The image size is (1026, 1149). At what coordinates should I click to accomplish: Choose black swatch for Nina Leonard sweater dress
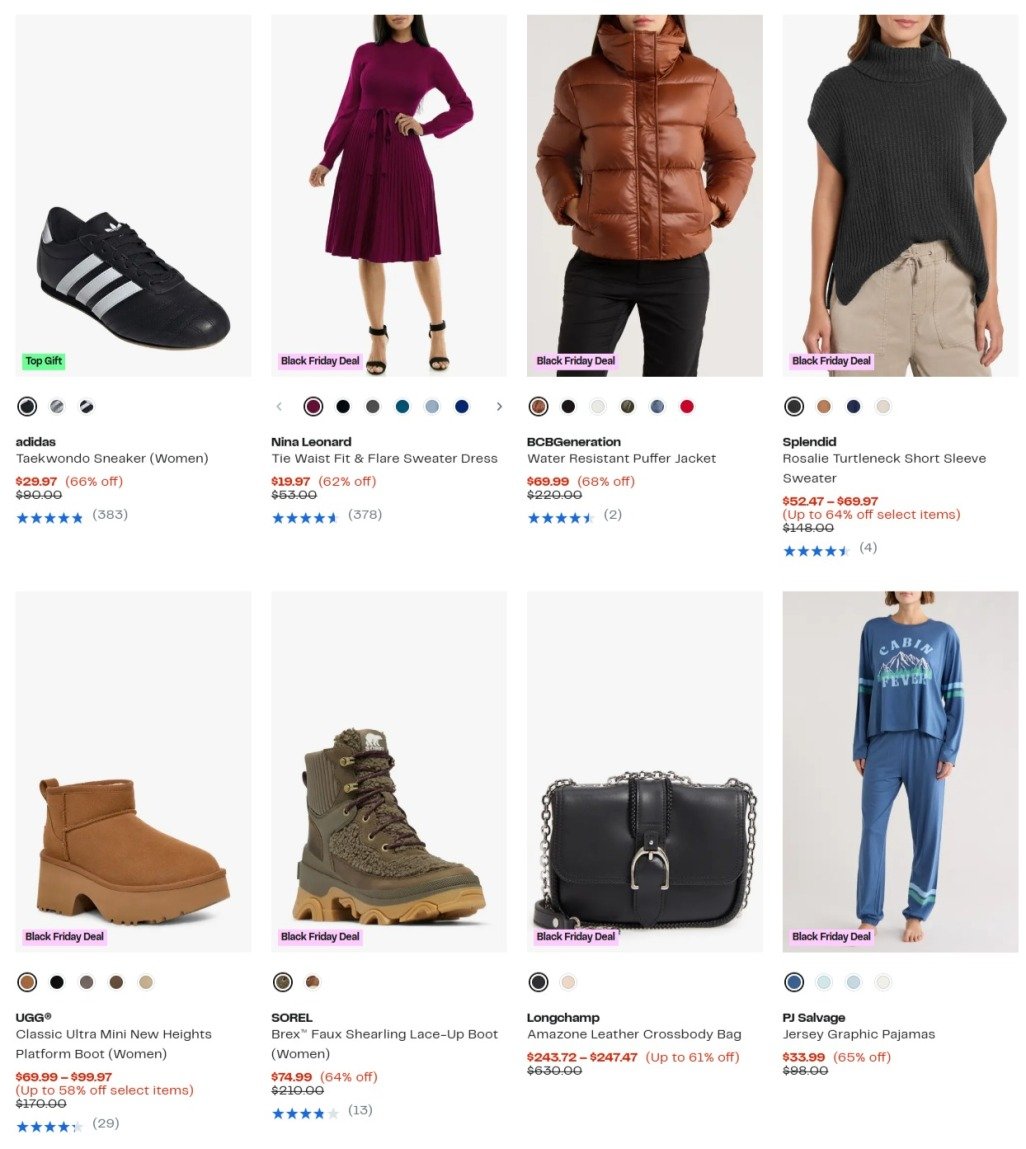click(343, 406)
